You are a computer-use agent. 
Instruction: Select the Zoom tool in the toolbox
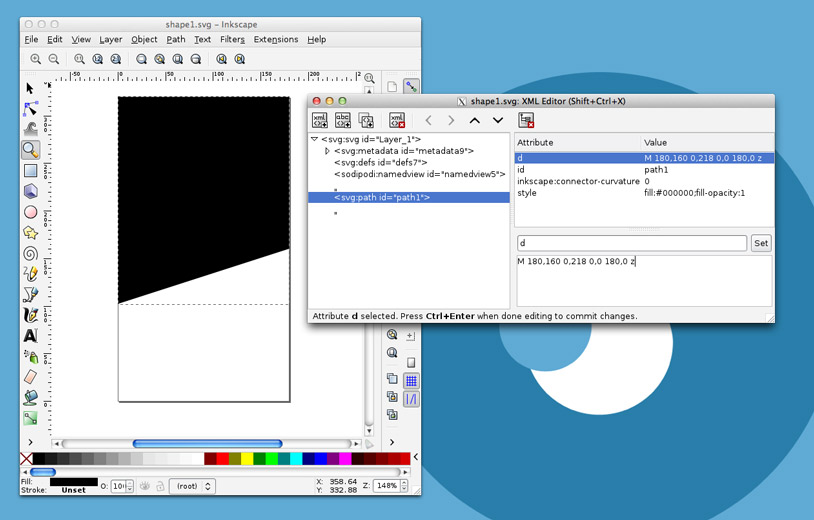31,150
